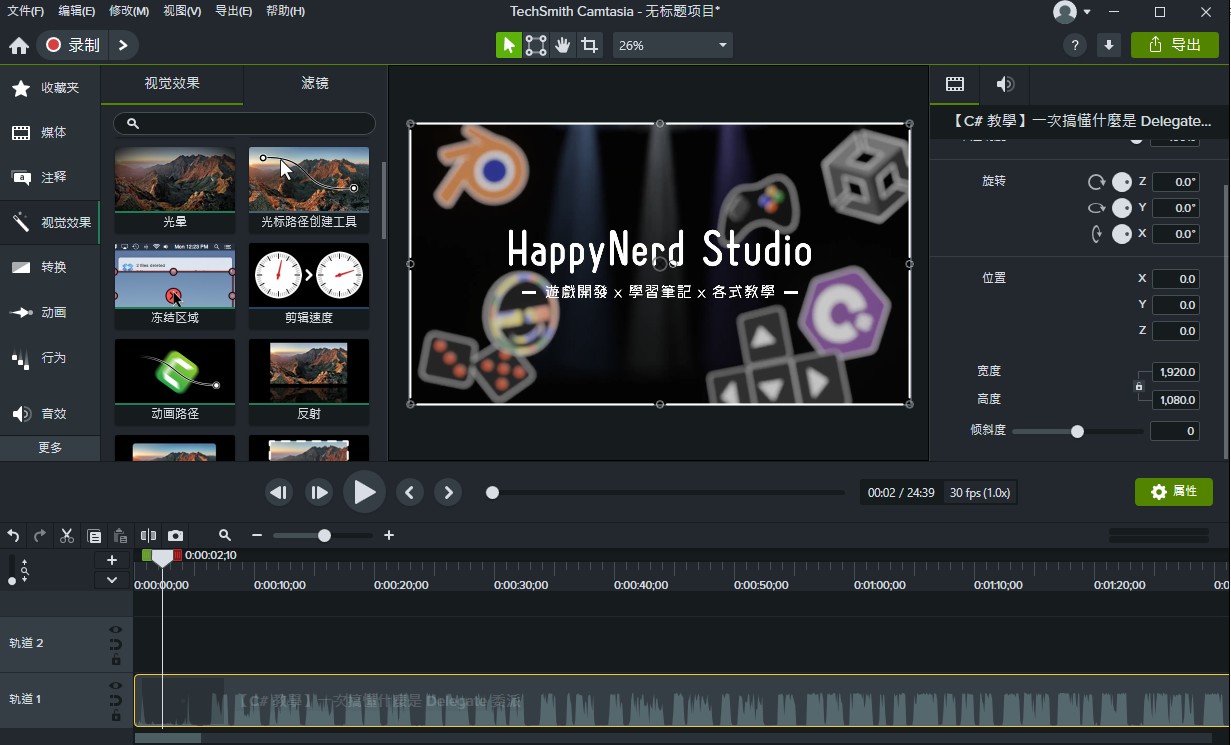This screenshot has height=745, width=1231.
Task: Go to the Home screen icon
Action: click(x=19, y=46)
